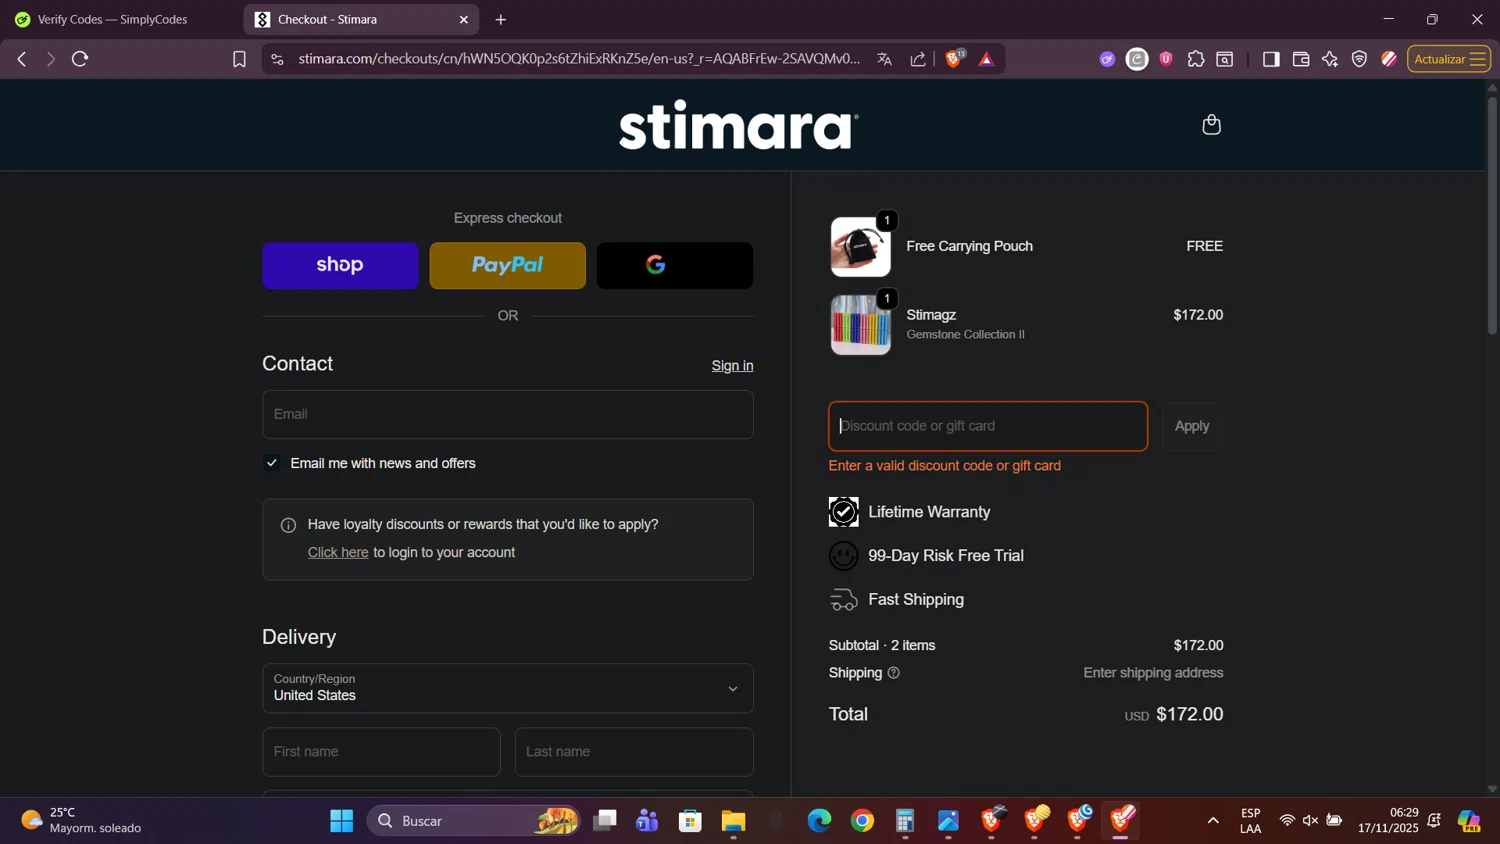The height and width of the screenshot is (844, 1500).
Task: Expand Country/Region dropdown
Action: pos(507,688)
